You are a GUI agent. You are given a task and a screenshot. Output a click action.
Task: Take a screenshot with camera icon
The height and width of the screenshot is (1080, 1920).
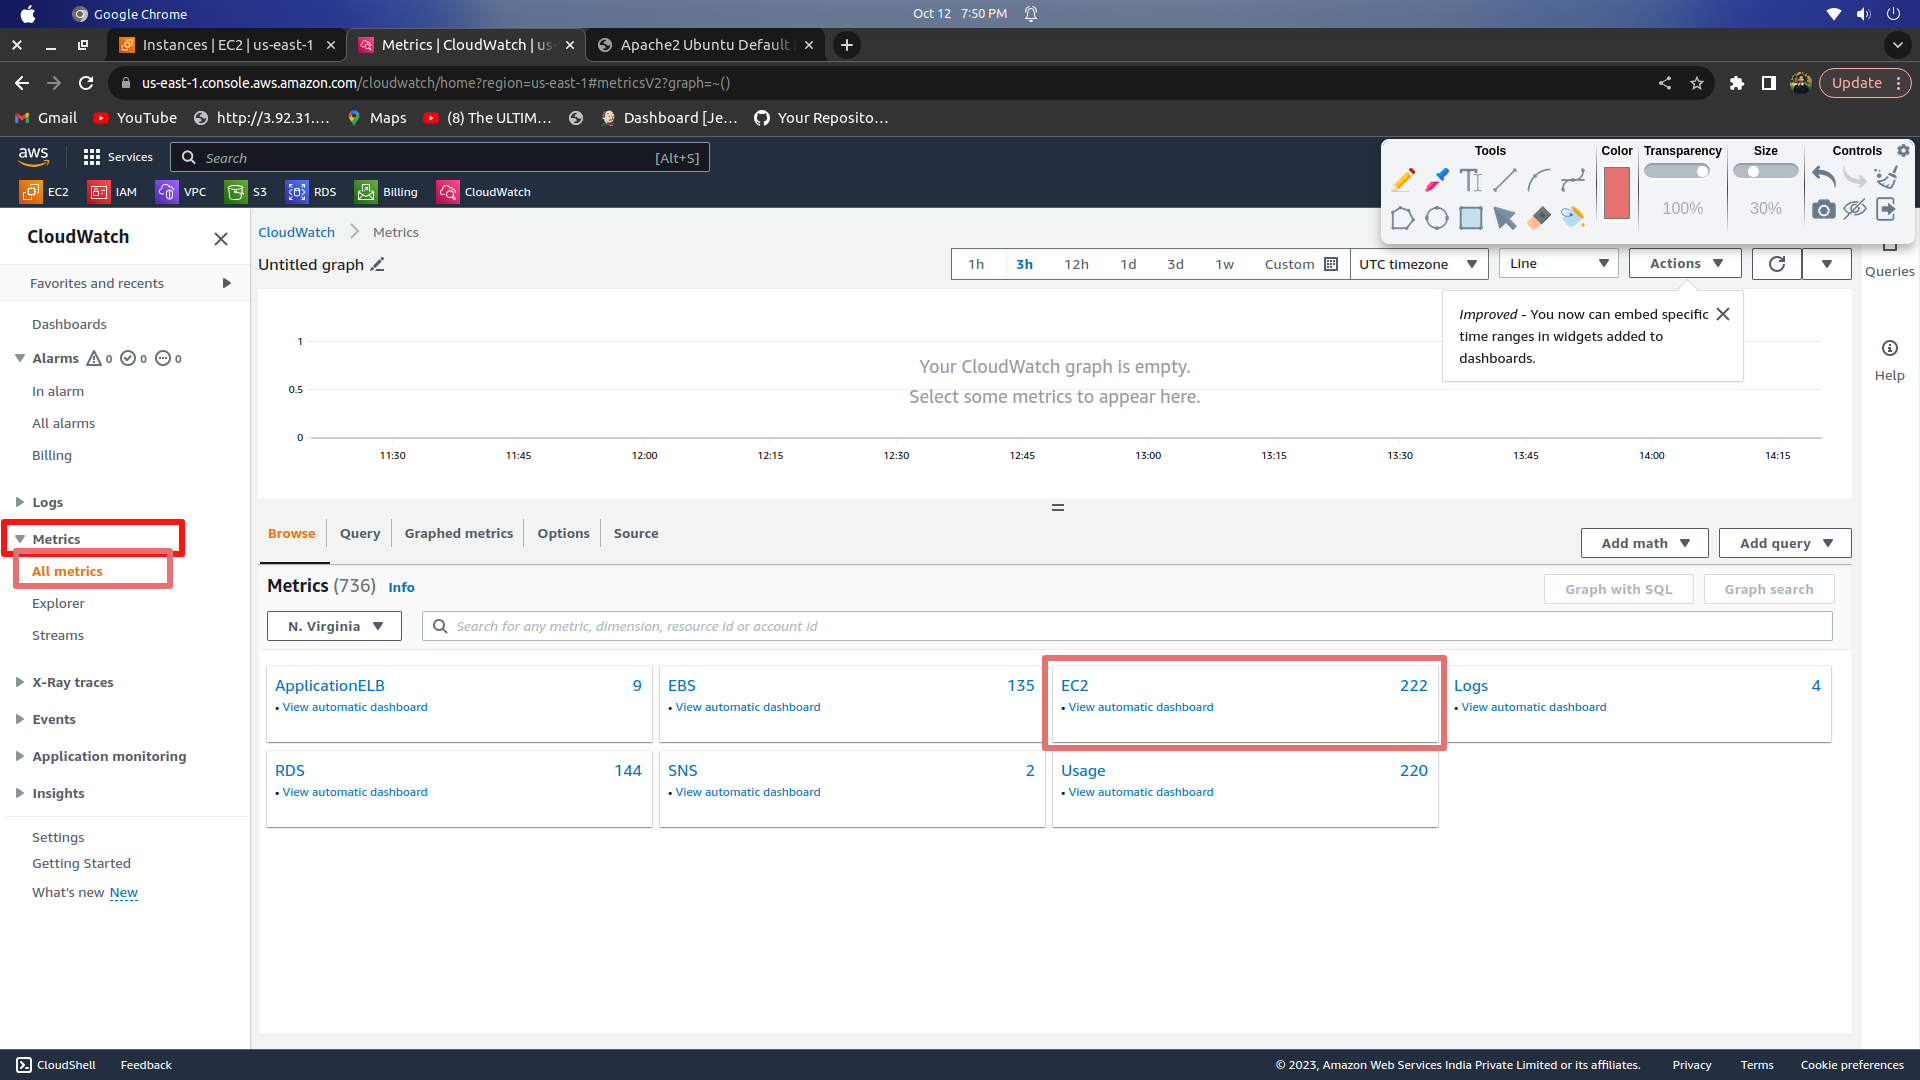(x=1823, y=209)
